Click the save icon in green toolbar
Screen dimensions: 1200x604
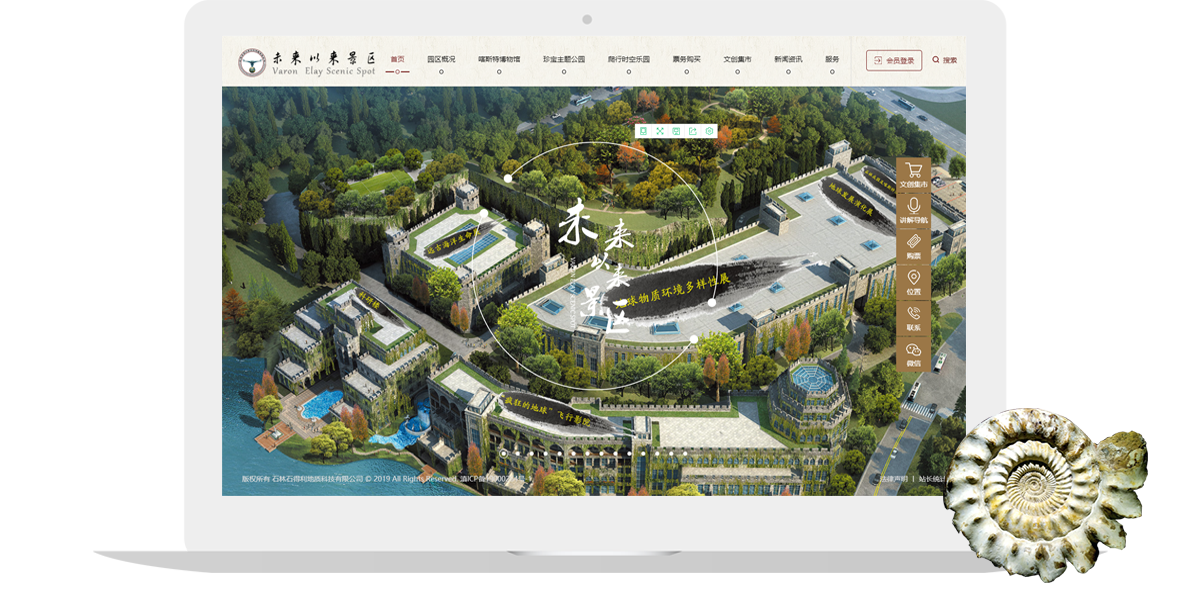click(x=676, y=131)
